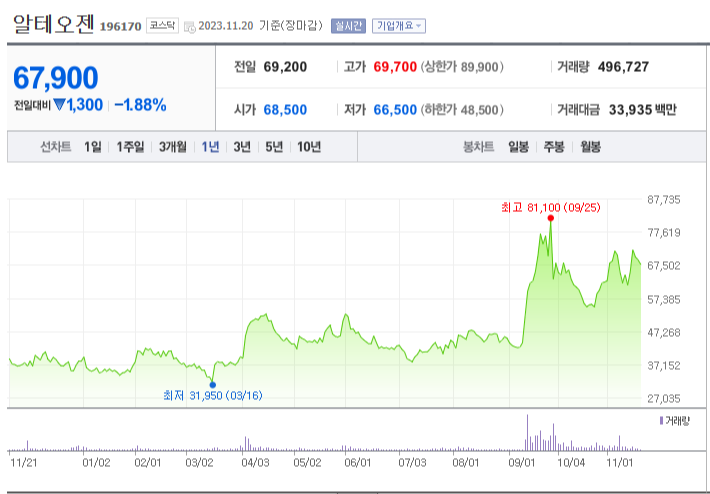Click the current price 67,900
This screenshot has width=710, height=494.
tap(55, 77)
